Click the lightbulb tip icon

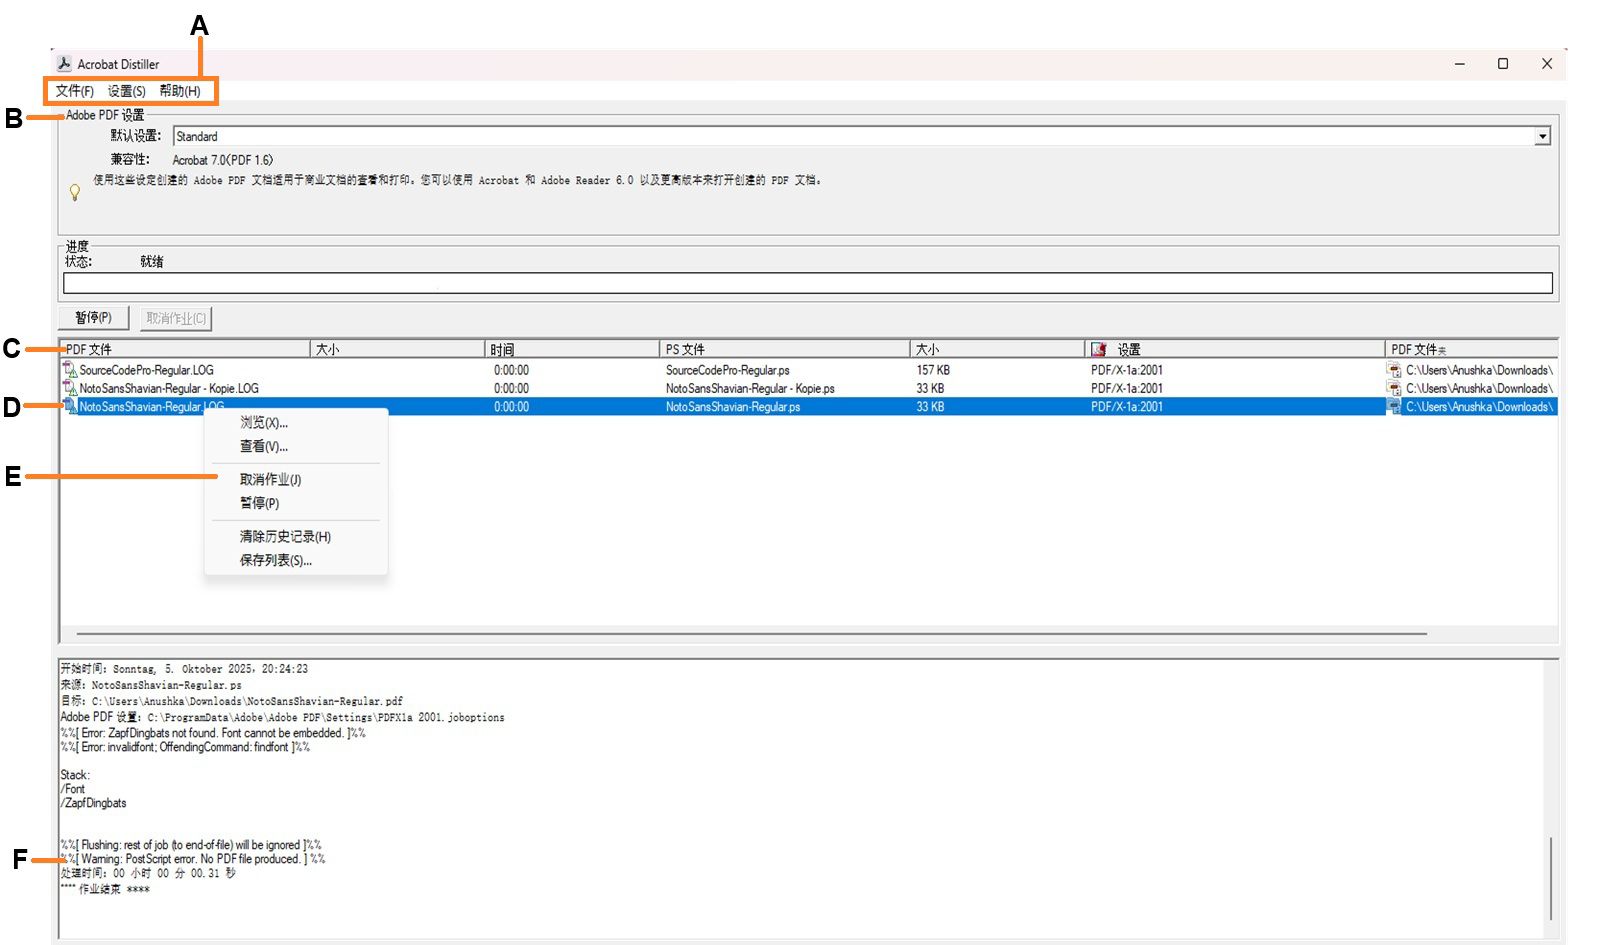(73, 193)
